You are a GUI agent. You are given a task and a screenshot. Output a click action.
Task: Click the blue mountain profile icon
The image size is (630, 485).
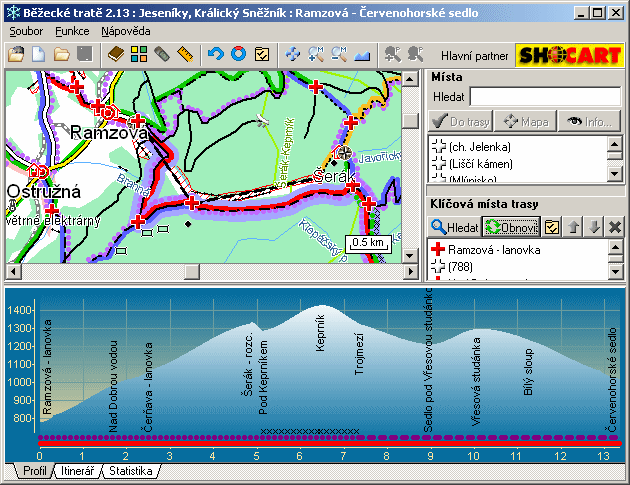click(x=362, y=54)
